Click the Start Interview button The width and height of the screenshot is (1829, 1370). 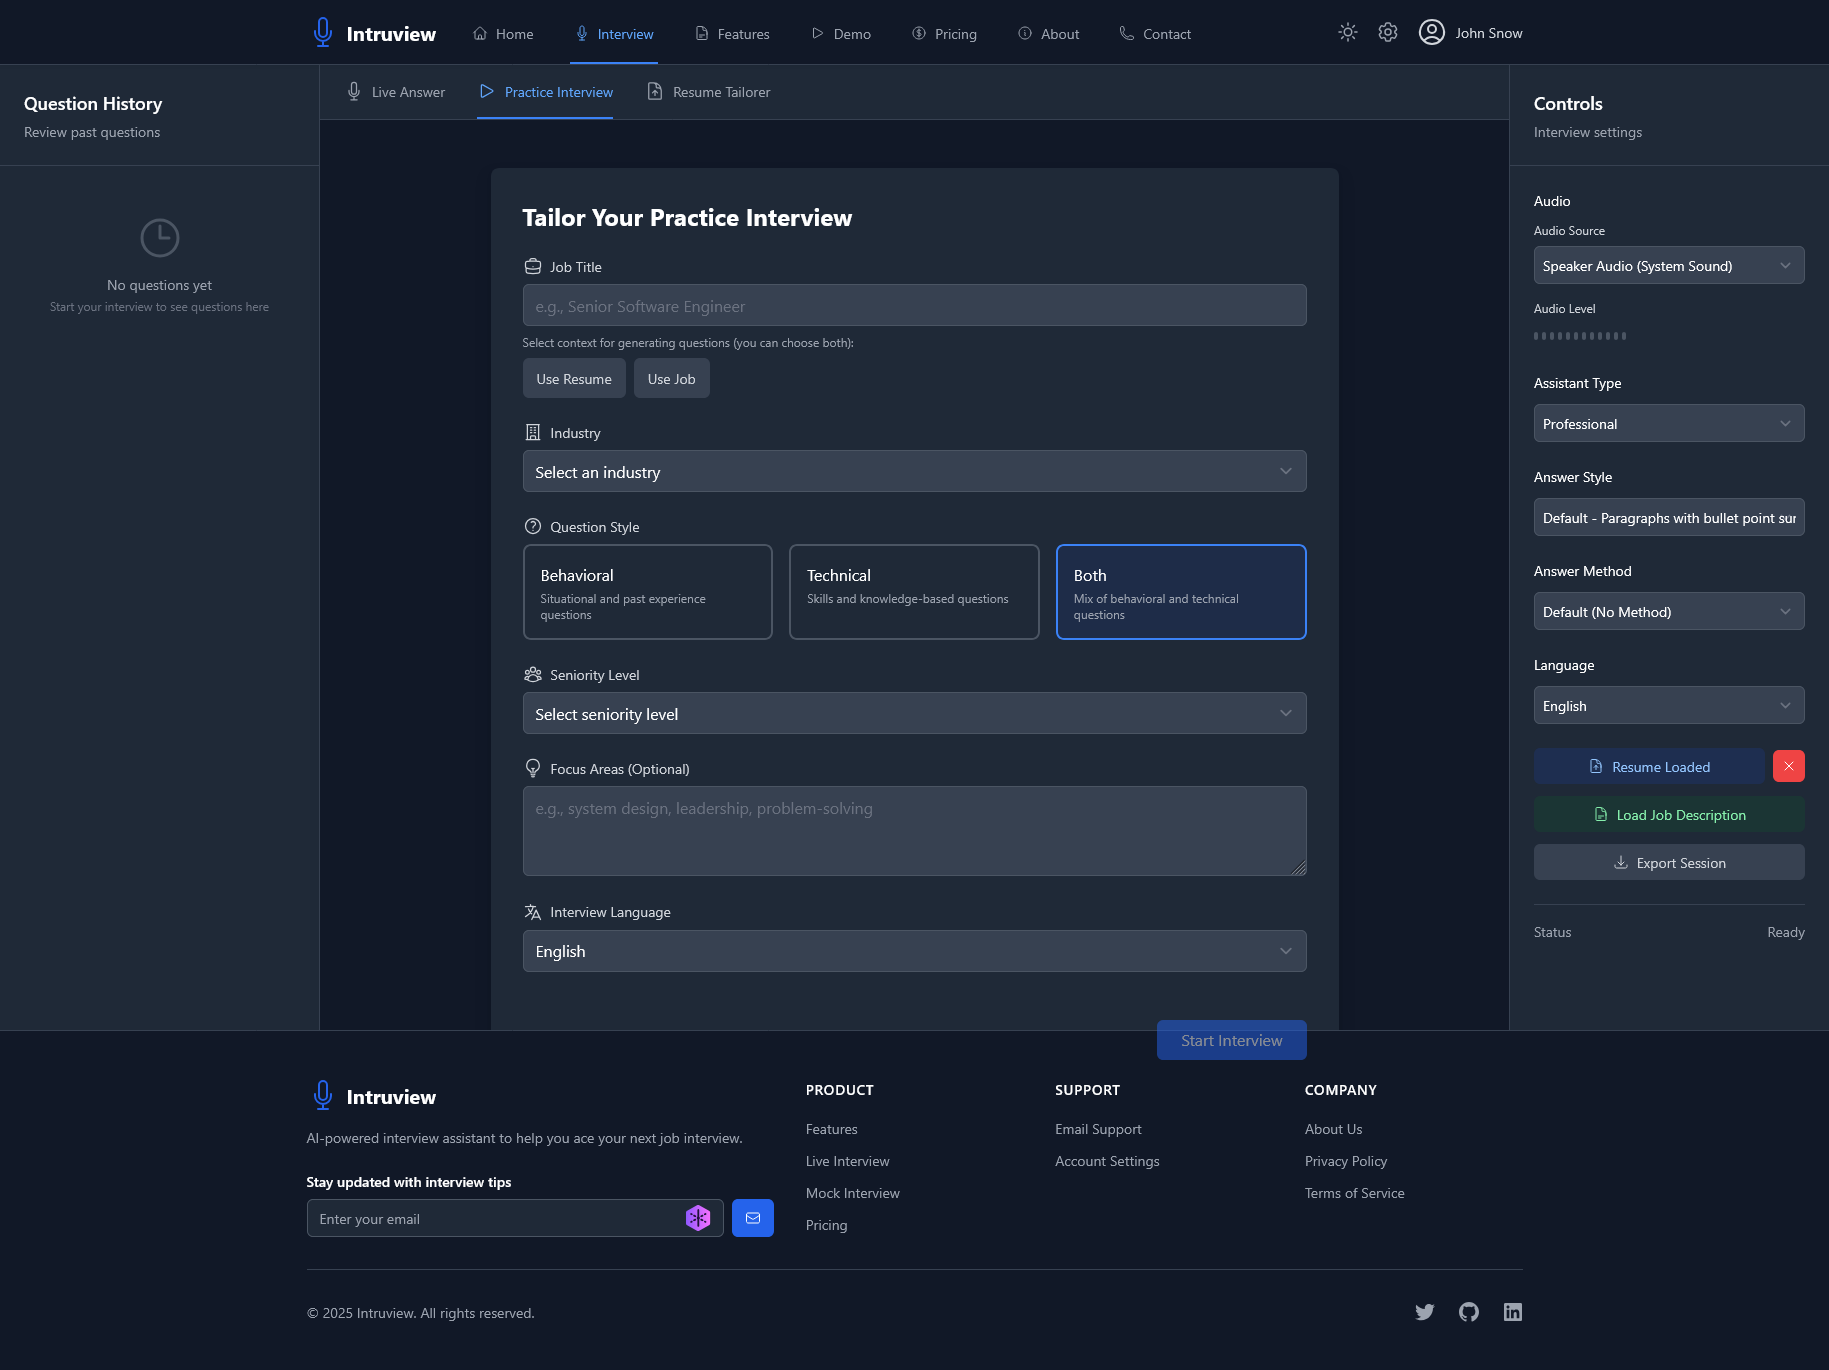pos(1232,1040)
